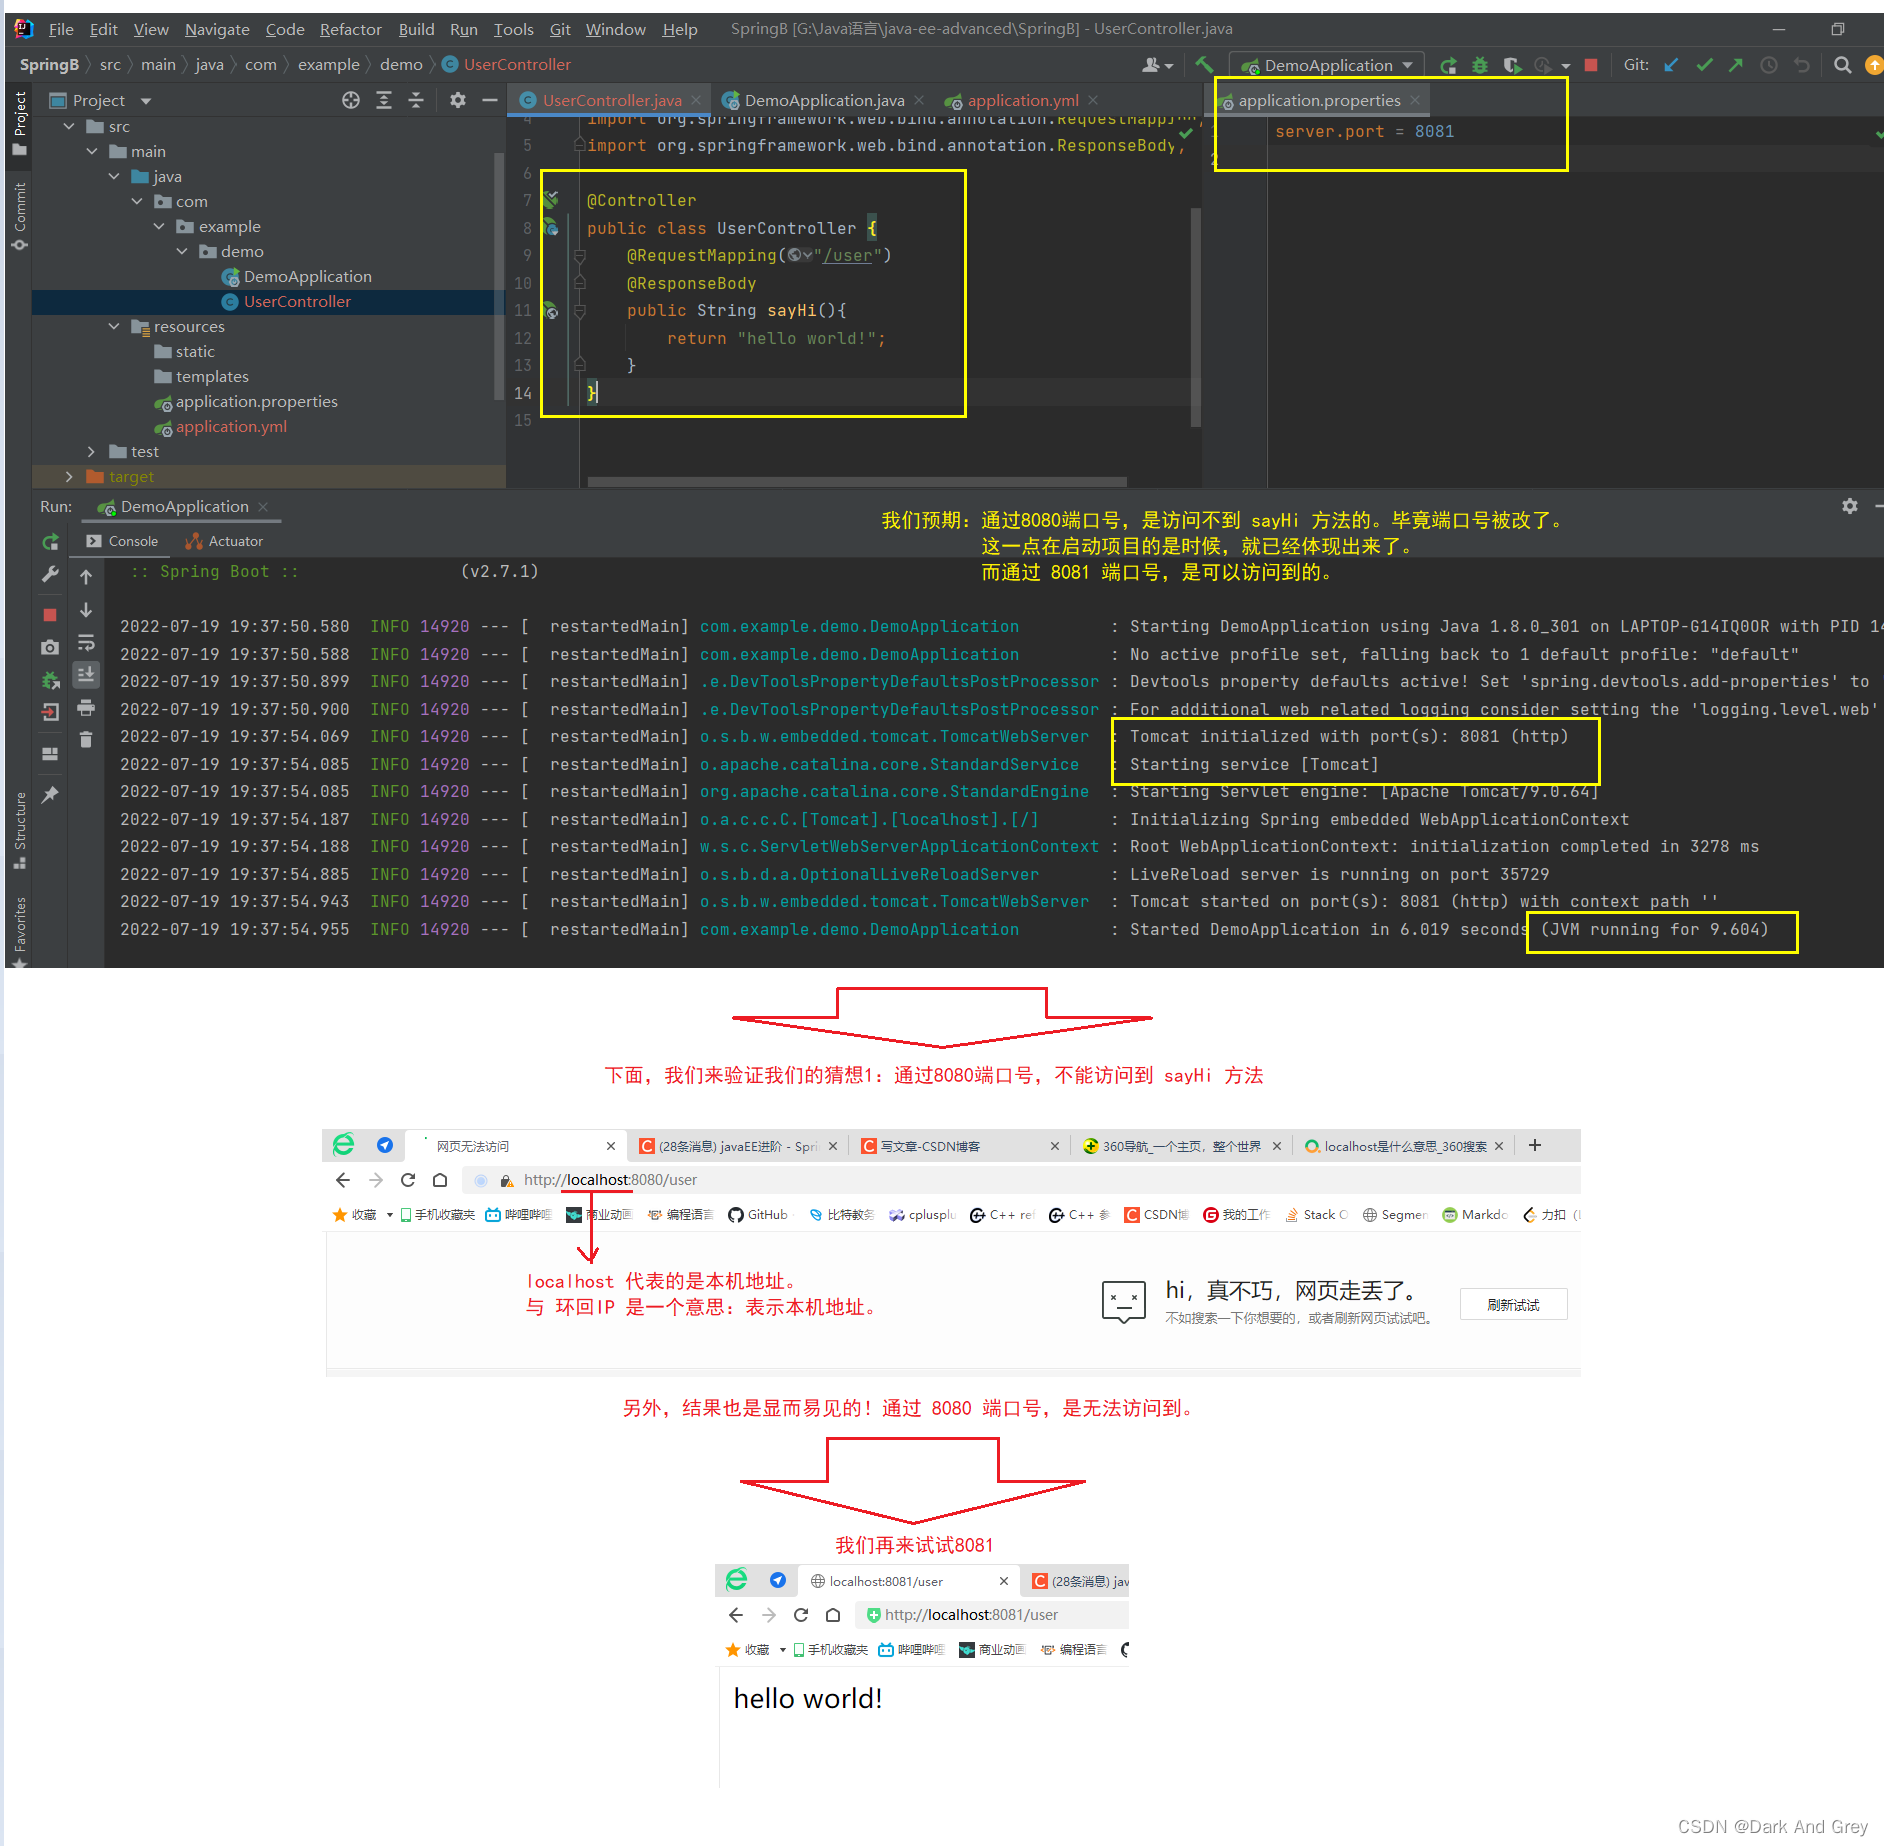
Task: Click Git commit checkmark icon
Action: (x=1704, y=65)
